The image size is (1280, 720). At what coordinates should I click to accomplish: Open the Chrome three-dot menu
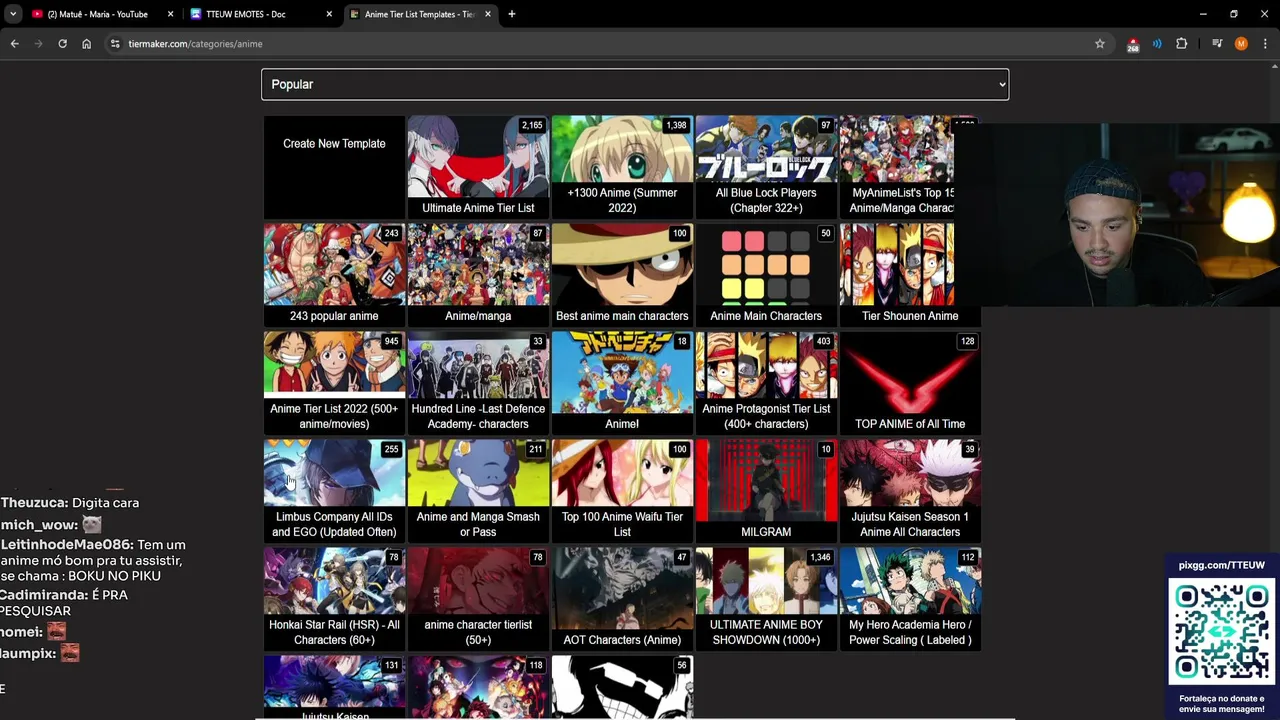[1265, 44]
